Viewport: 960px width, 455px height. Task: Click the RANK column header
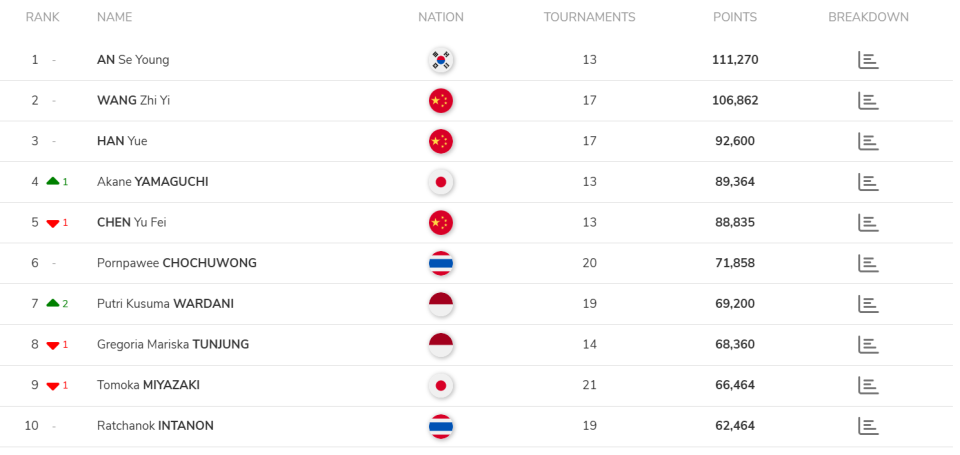[42, 17]
